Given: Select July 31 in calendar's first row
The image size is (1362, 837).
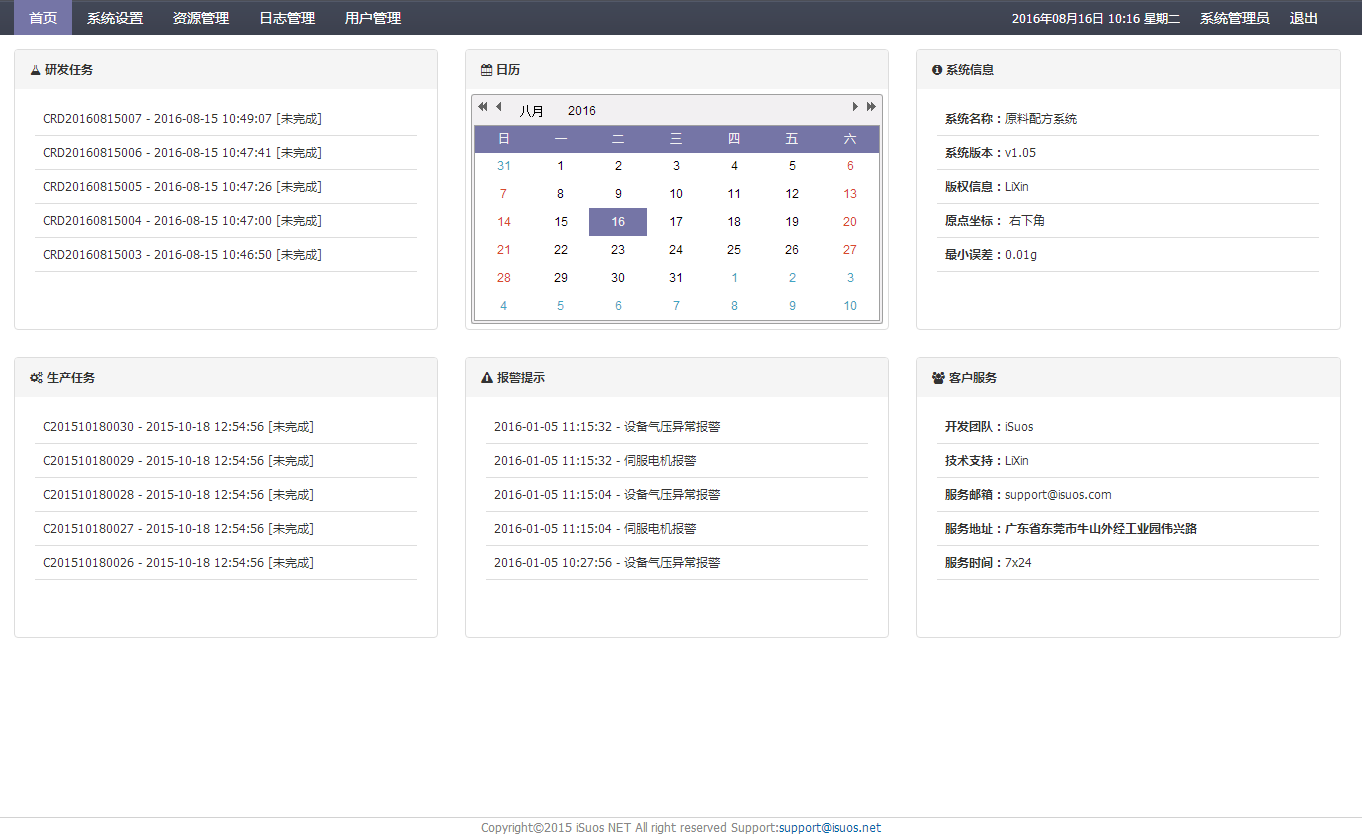Looking at the screenshot, I should coord(504,166).
